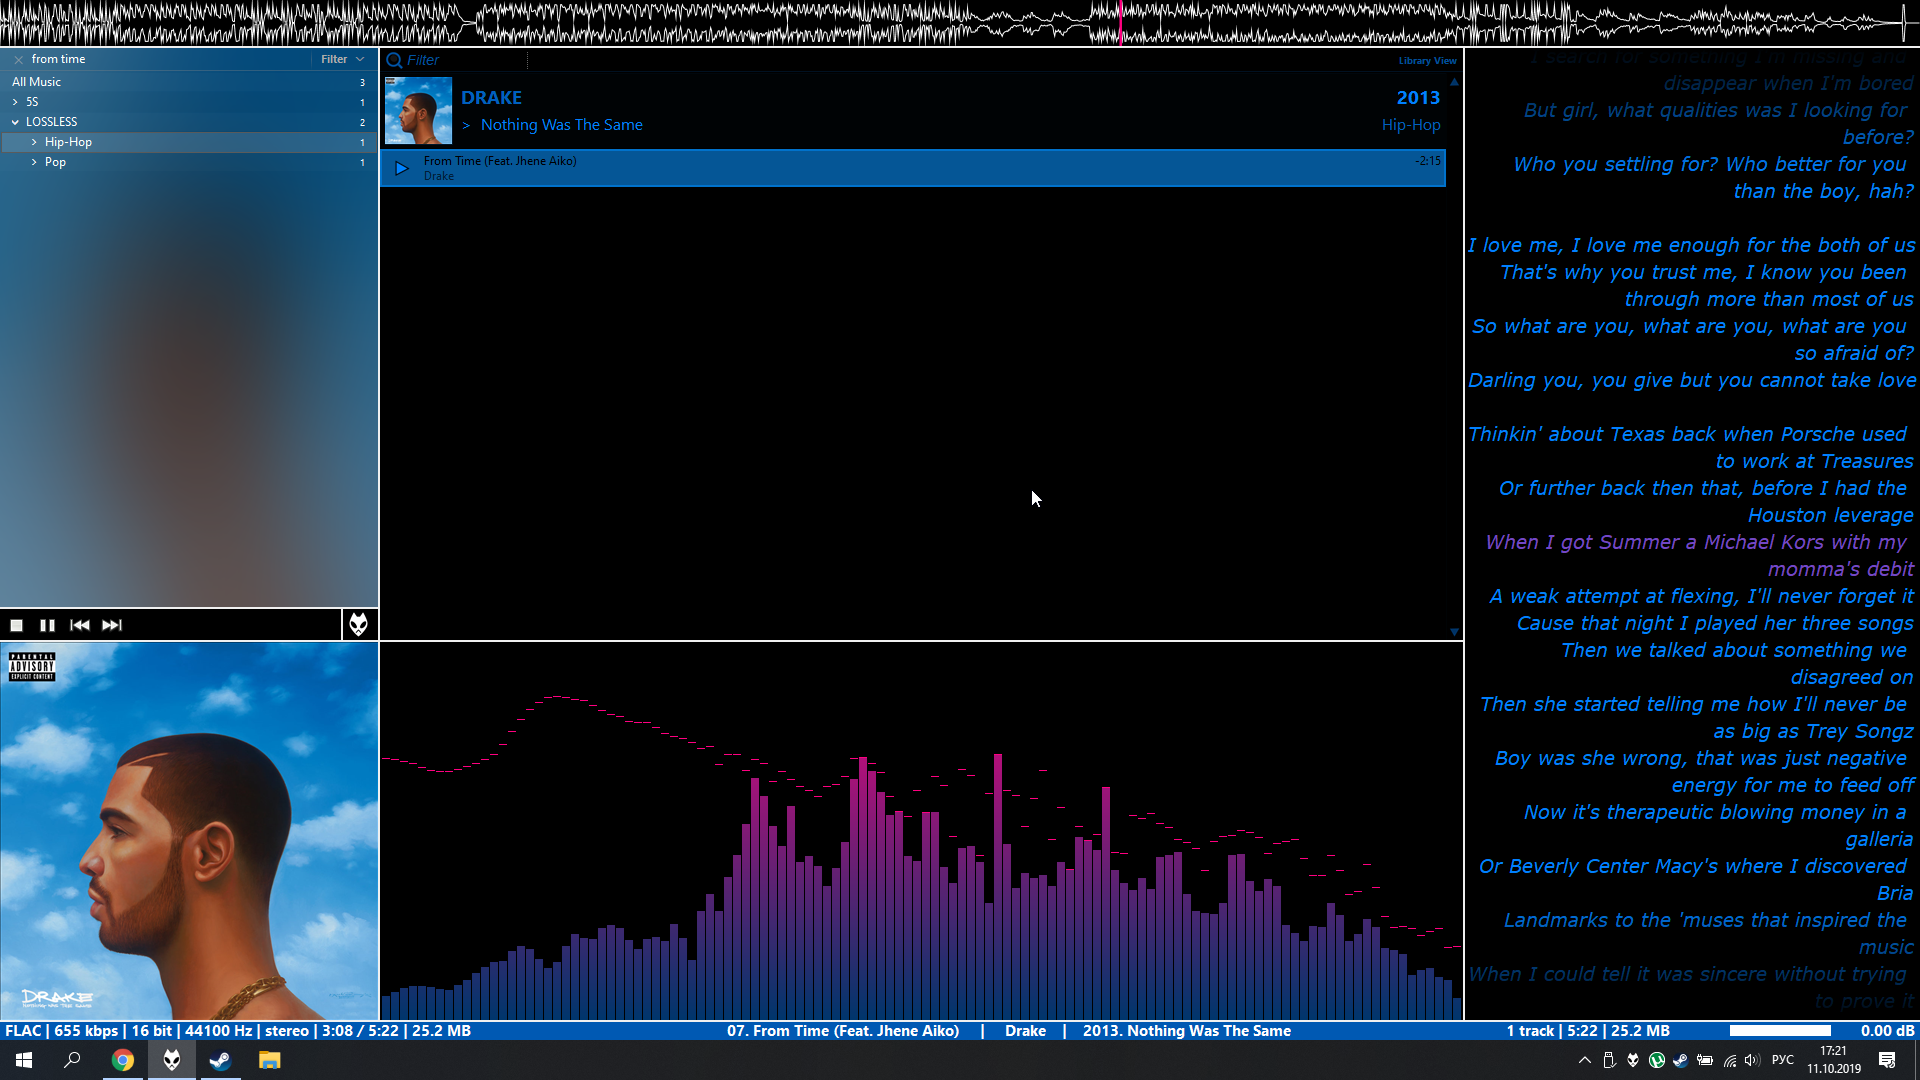
Task: Select All Music in library tree
Action: point(37,82)
